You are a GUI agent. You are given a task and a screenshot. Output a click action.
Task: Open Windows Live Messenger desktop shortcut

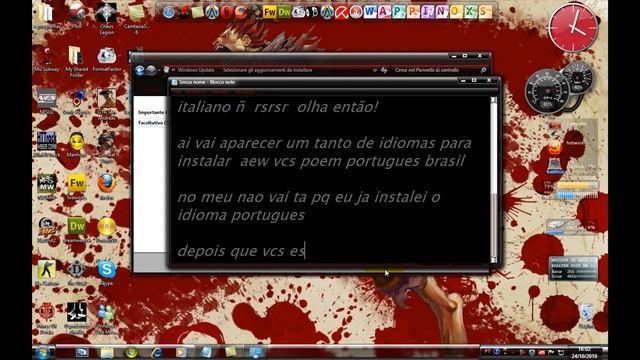click(x=107, y=318)
